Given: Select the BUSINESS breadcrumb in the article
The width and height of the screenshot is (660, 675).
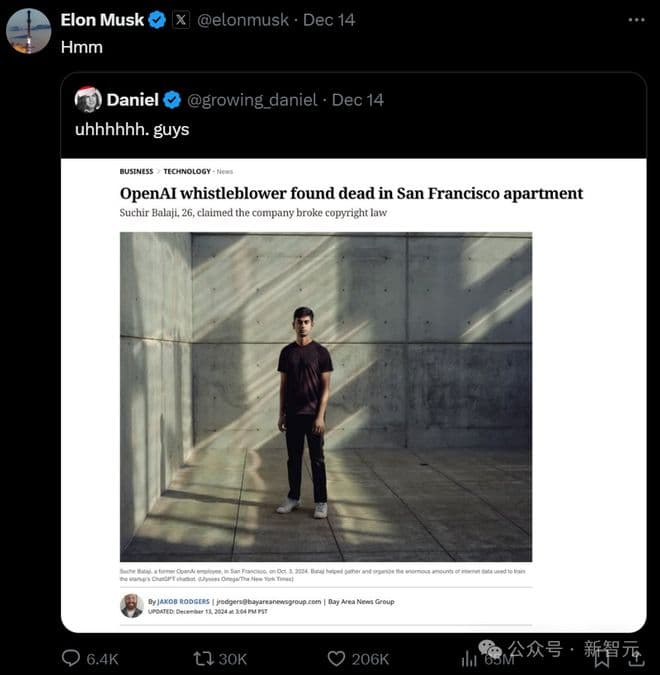Looking at the screenshot, I should tap(136, 171).
